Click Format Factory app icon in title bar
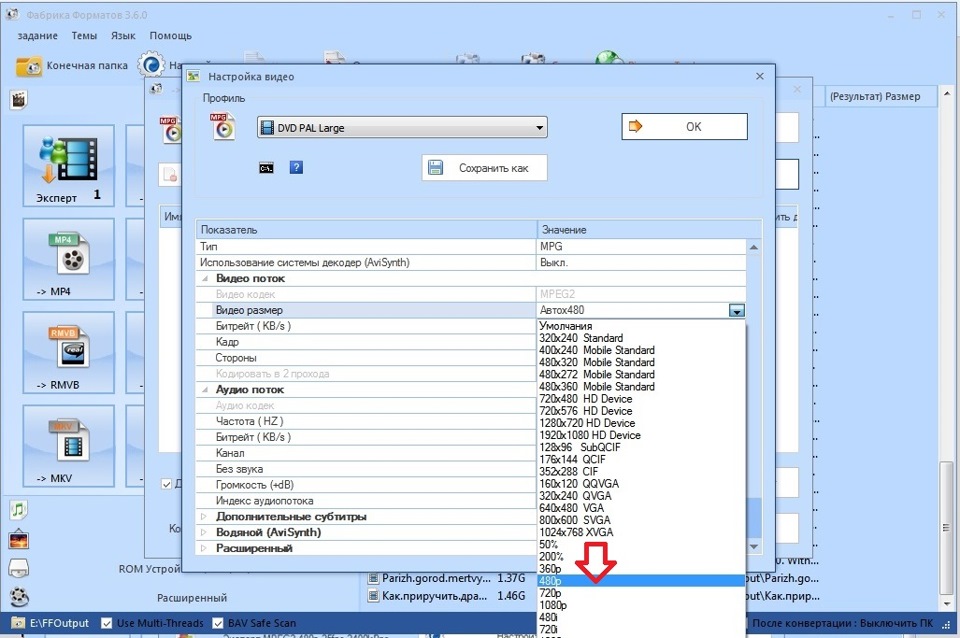 coord(11,15)
